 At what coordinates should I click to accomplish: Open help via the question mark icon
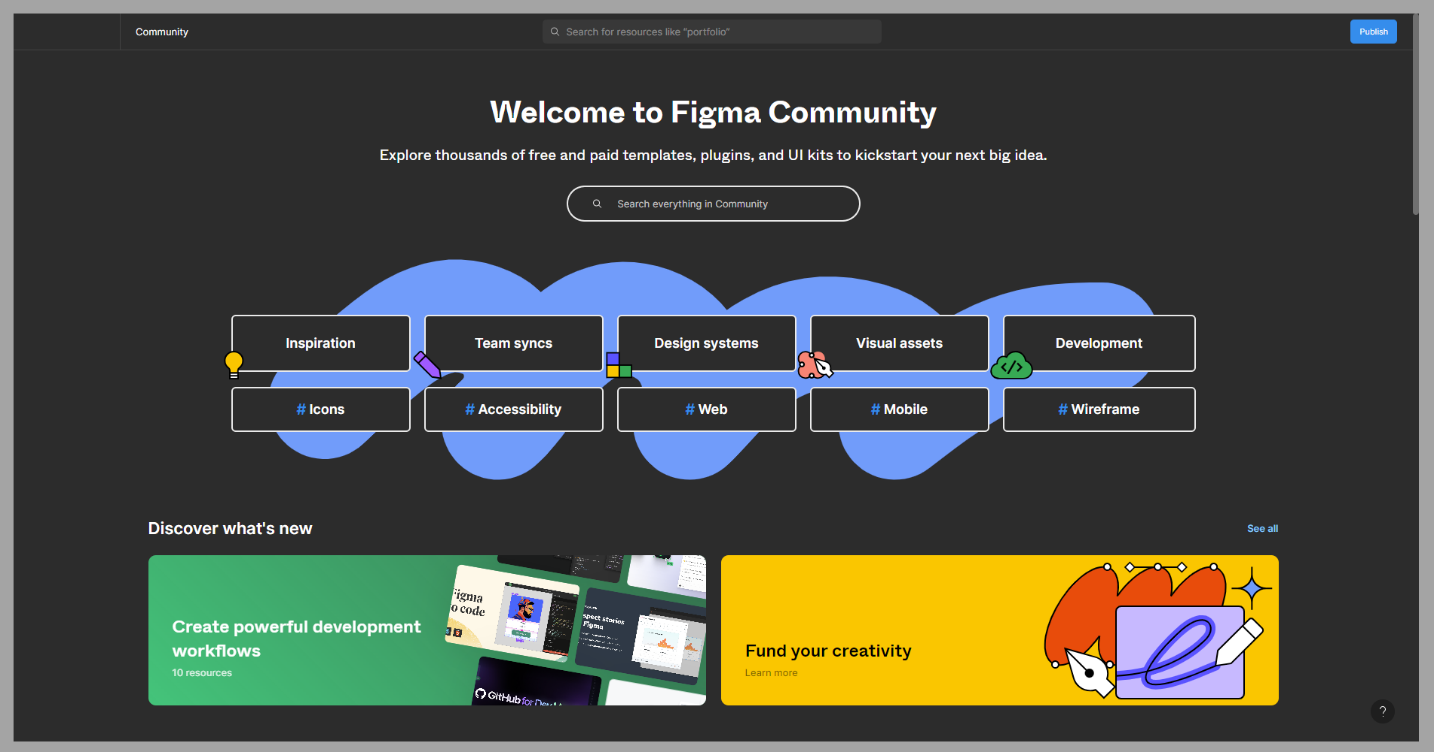click(x=1383, y=711)
